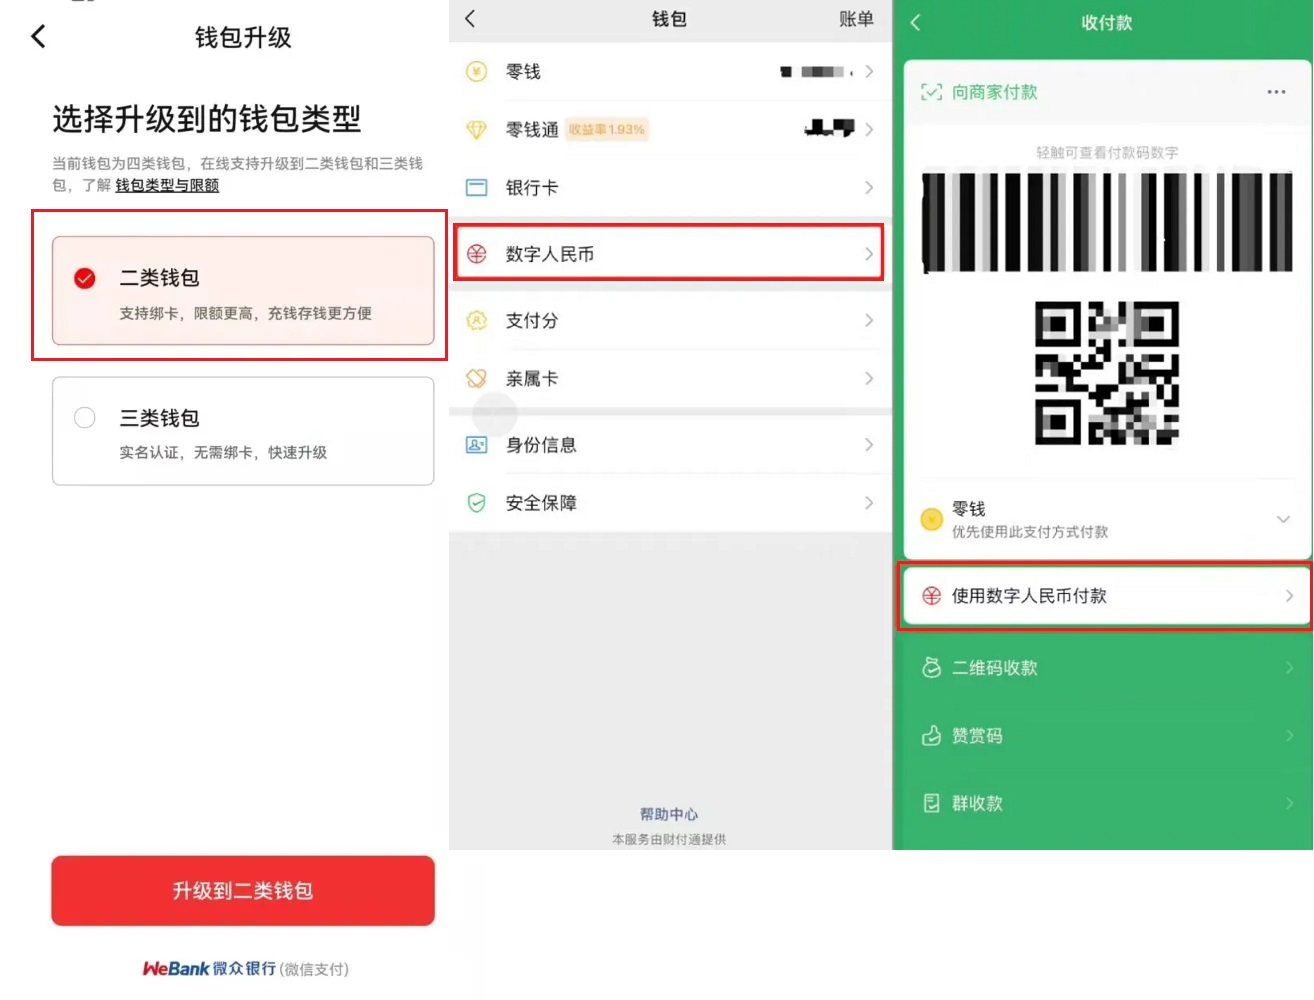Screen dimensions: 1314x1000
Task: Go back from the 钱包升级 screen
Action: [38, 37]
